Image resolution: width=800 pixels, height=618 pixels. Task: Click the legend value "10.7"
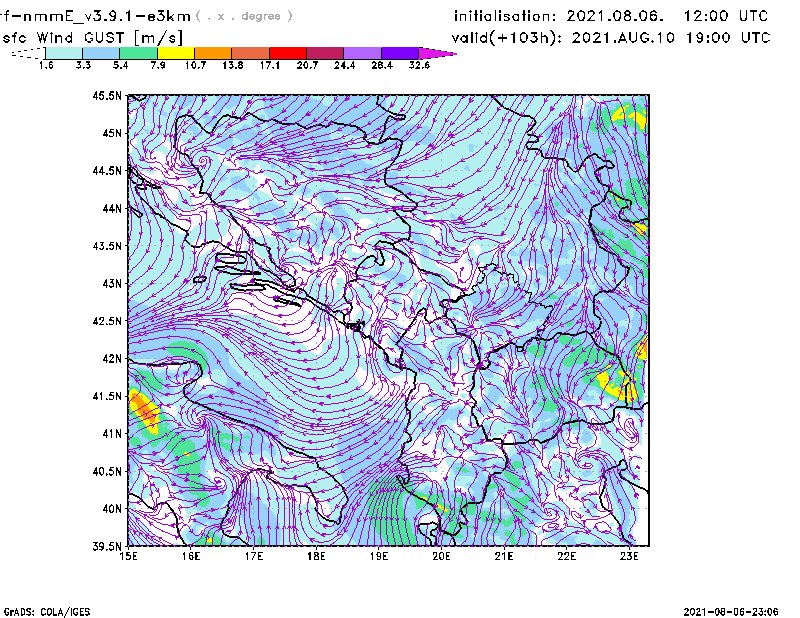[x=195, y=65]
